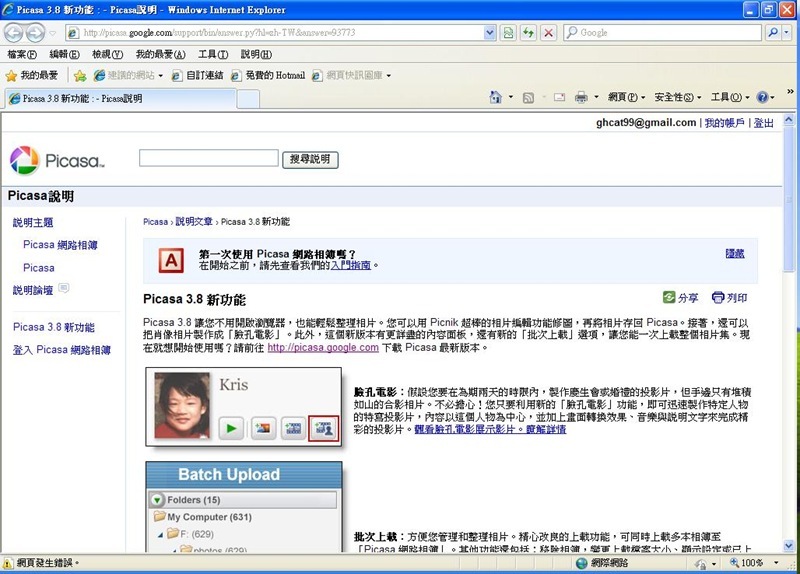Click the 隱藏 (hide) link
Screen dimensions: 800x574
point(735,254)
